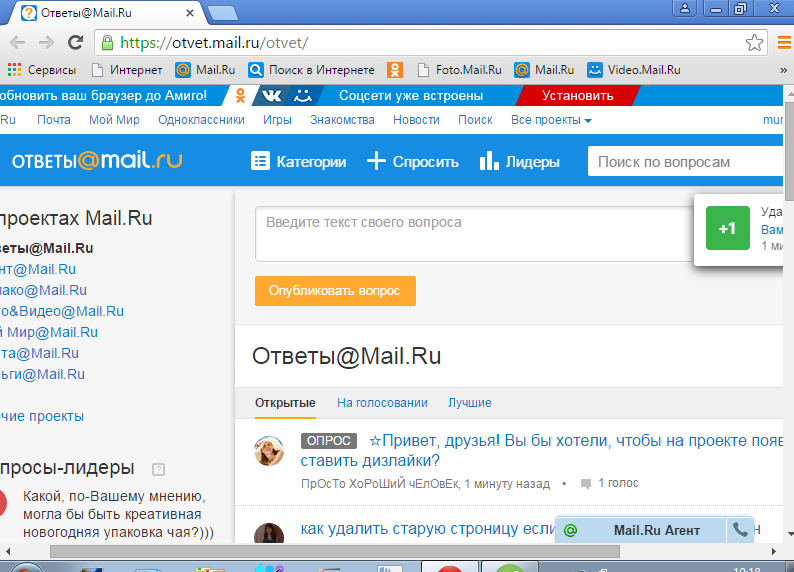Click the green +1 notification badge
Screen dimensions: 794x572
pos(728,228)
